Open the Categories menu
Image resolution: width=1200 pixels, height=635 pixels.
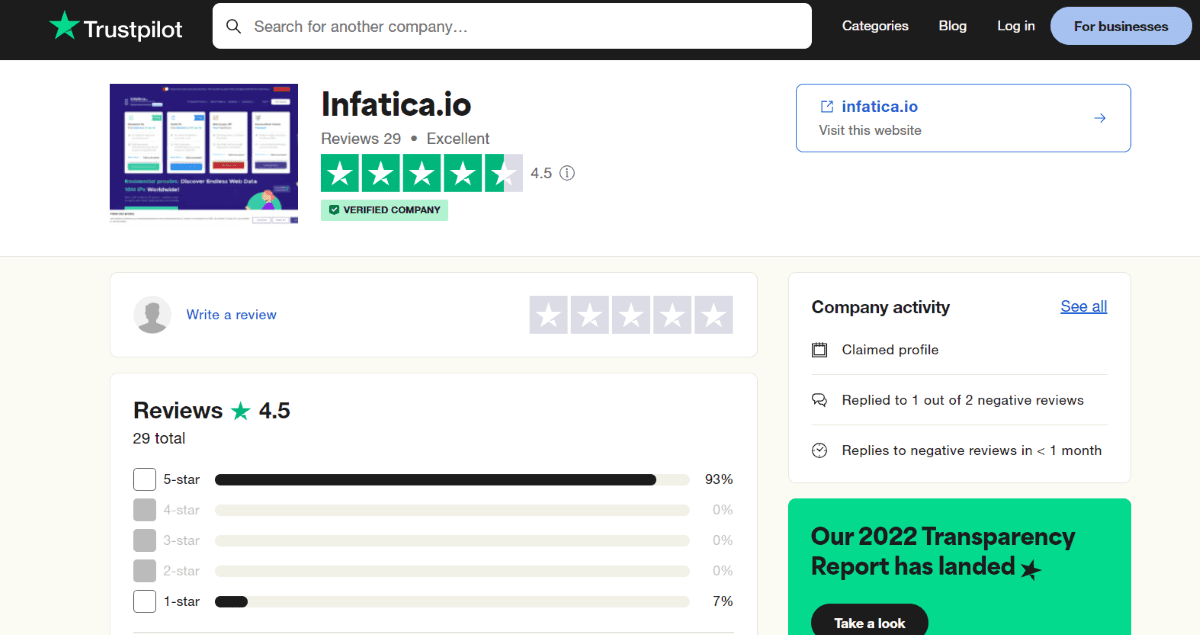[875, 26]
